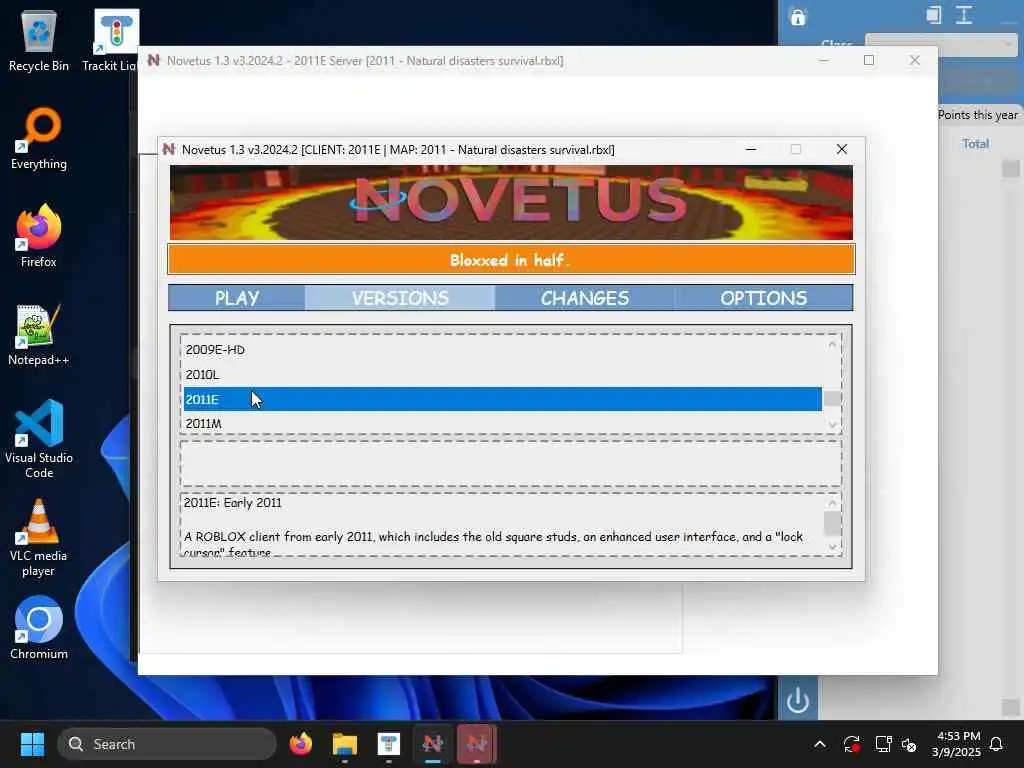Click the muted volume tray icon
This screenshot has height=768, width=1024.
(909, 744)
